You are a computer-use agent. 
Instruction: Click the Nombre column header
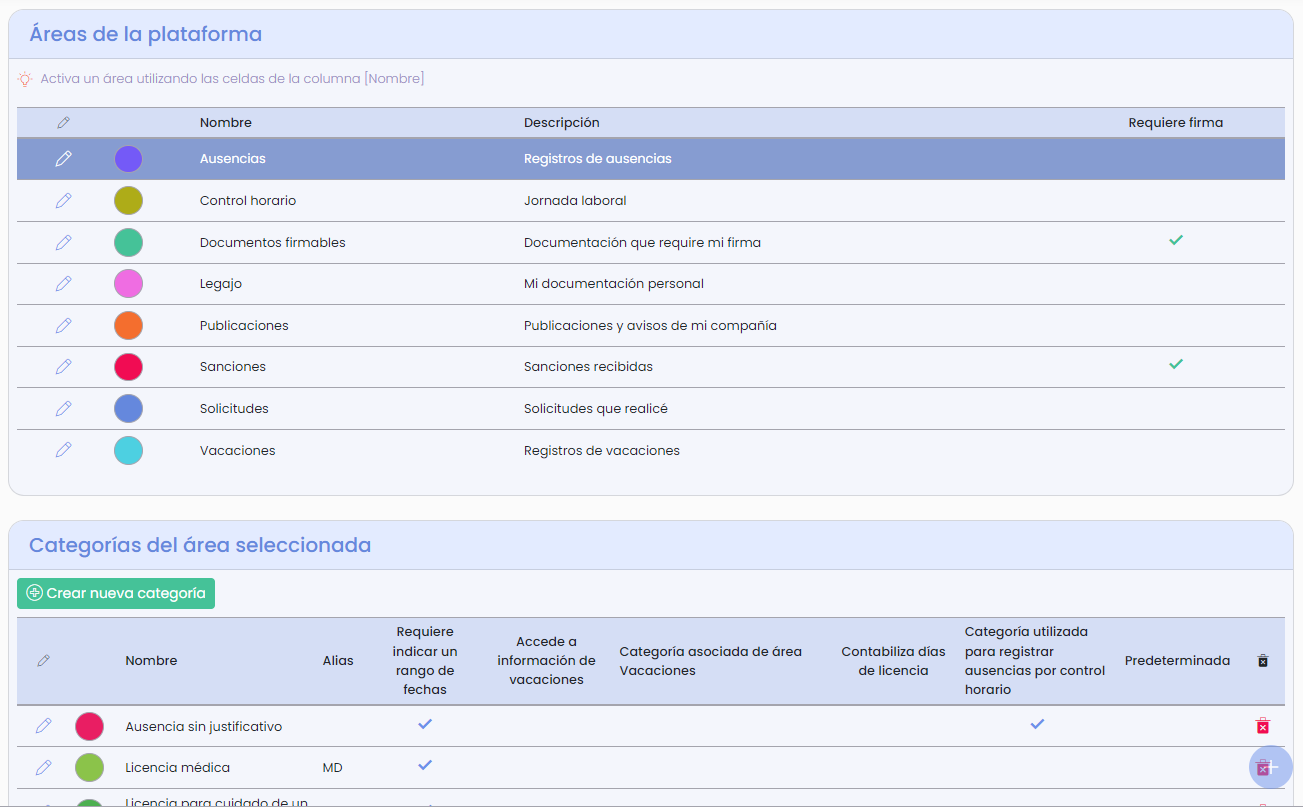coord(226,122)
